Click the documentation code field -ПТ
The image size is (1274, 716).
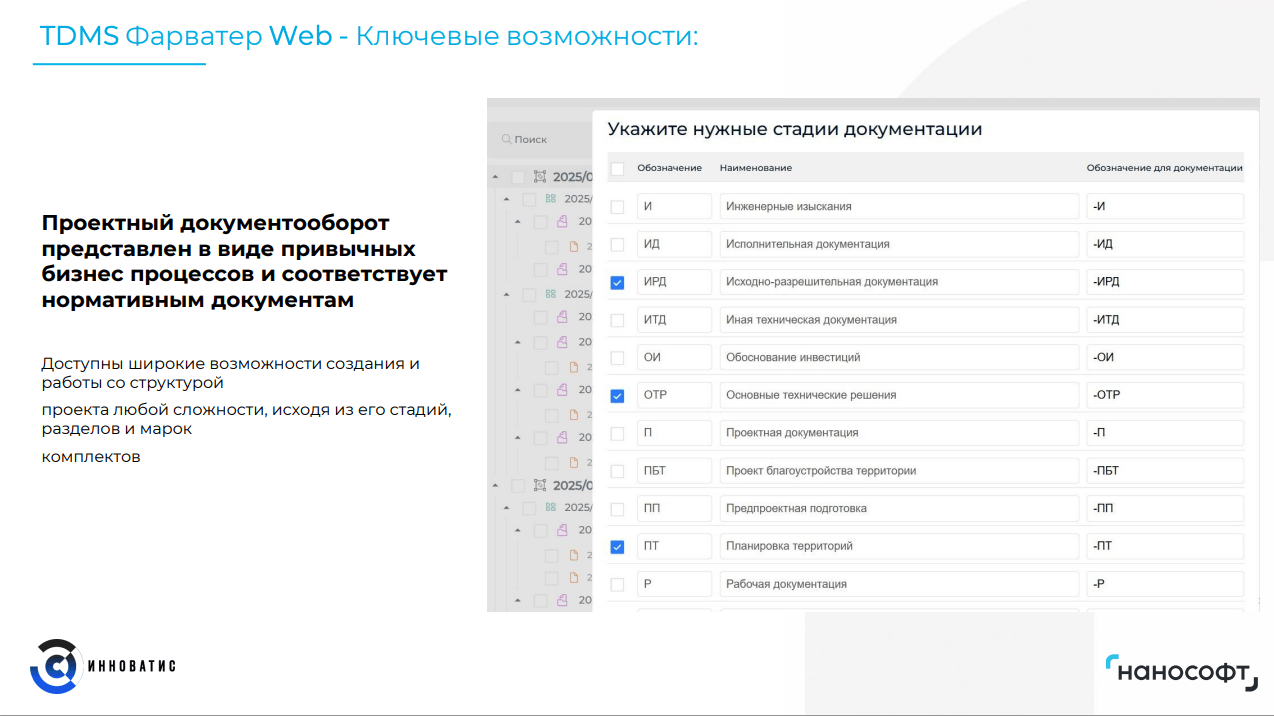(1165, 546)
